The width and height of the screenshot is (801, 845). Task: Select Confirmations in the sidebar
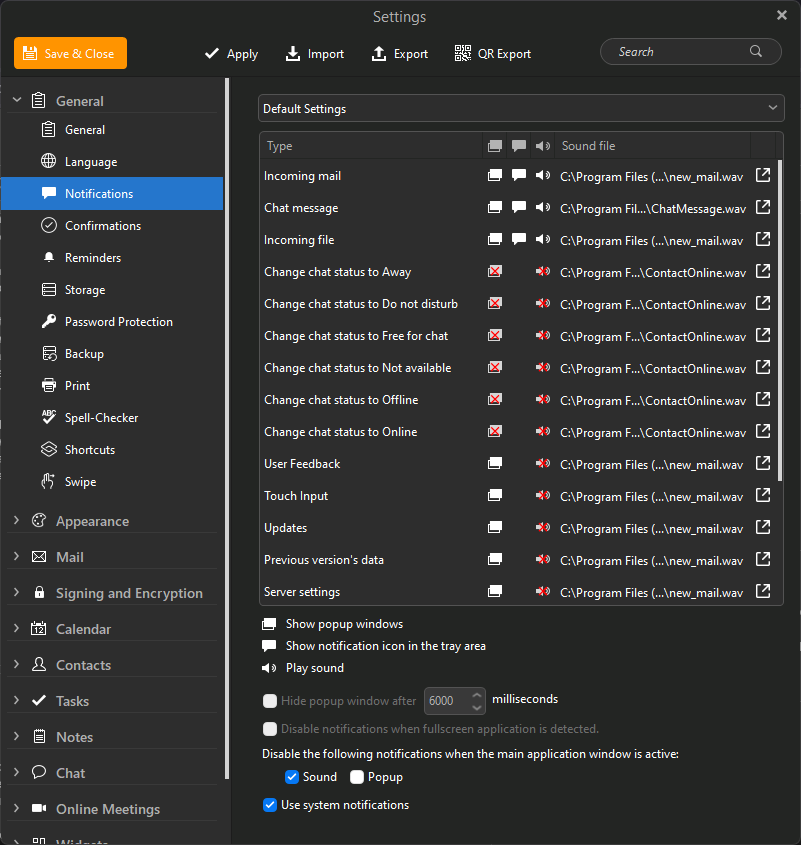pos(112,225)
